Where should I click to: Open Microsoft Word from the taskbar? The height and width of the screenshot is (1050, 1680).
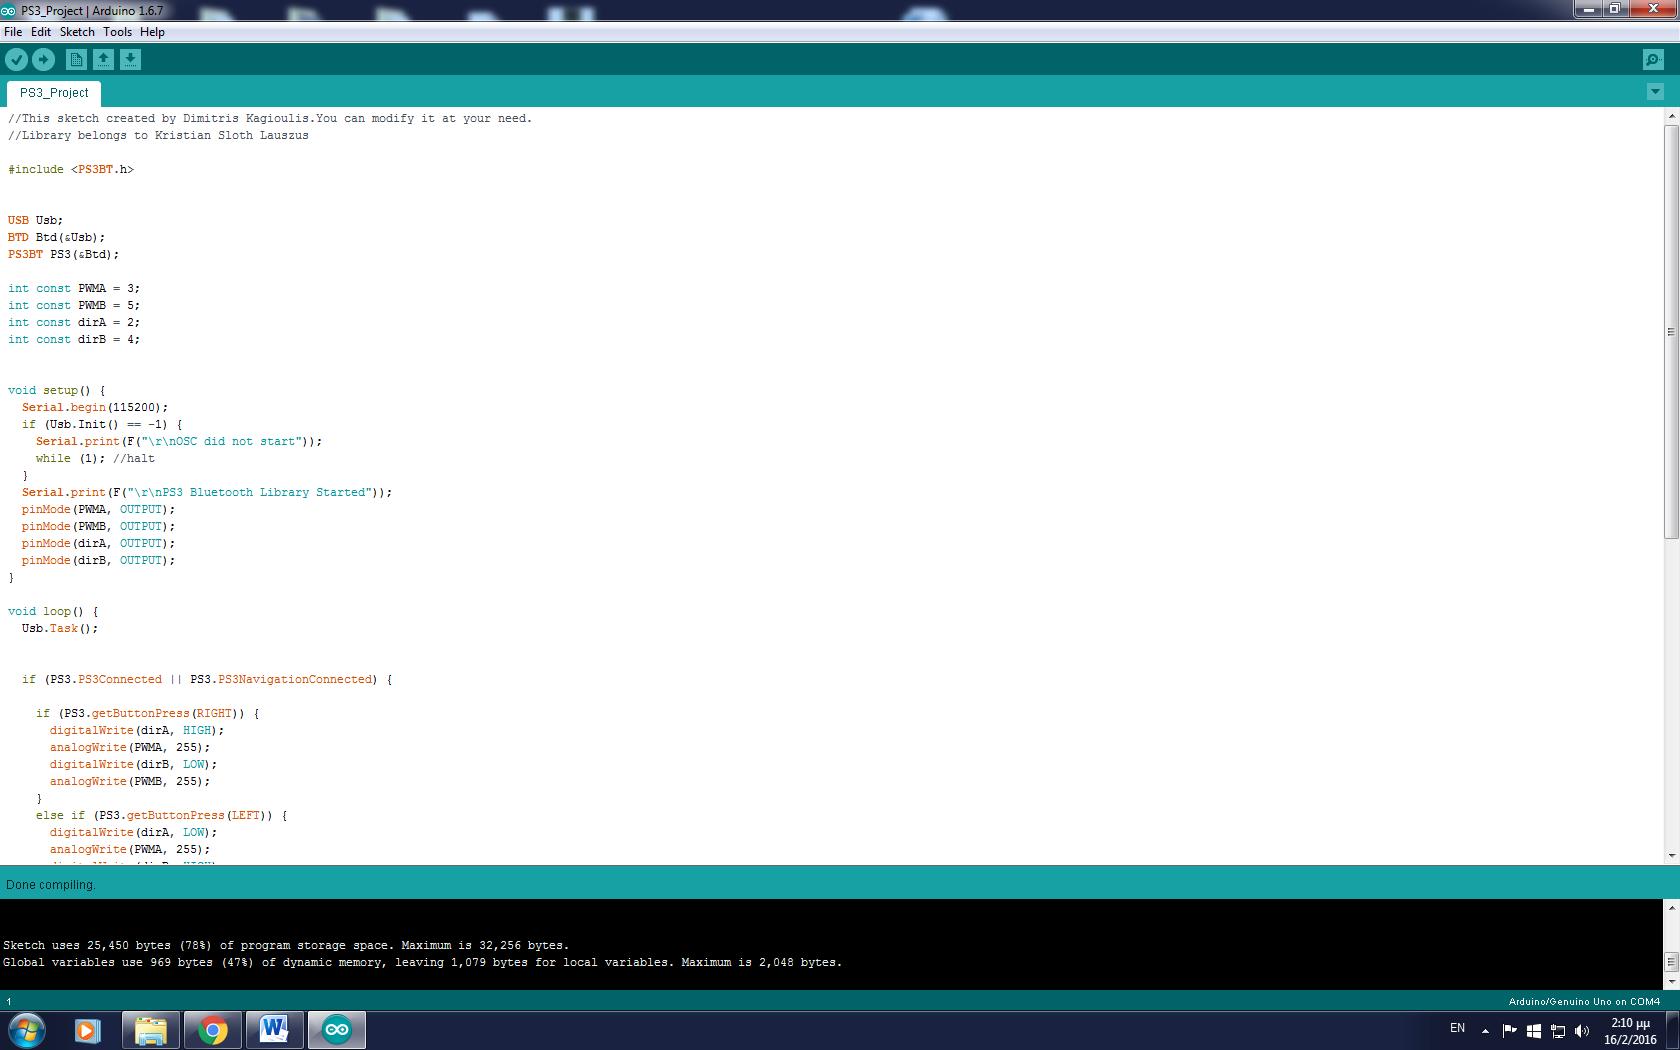pos(274,1030)
